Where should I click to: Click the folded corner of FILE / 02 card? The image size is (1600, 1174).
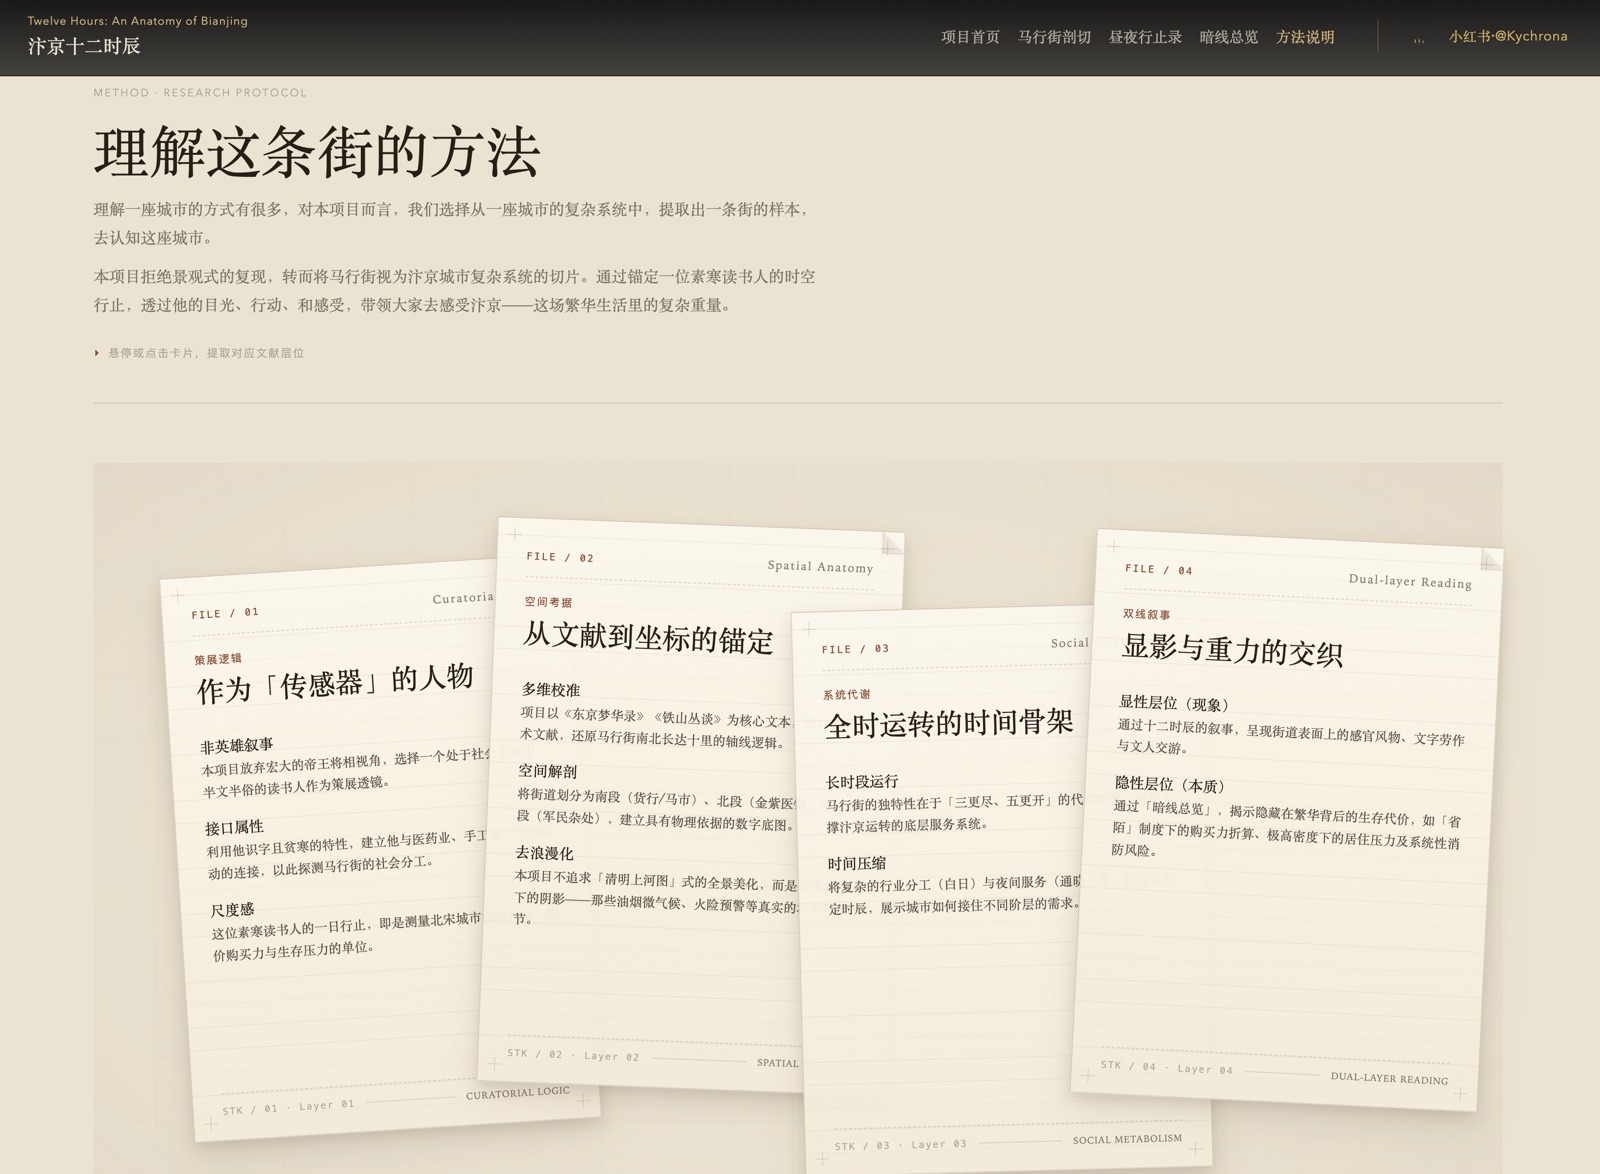point(892,543)
